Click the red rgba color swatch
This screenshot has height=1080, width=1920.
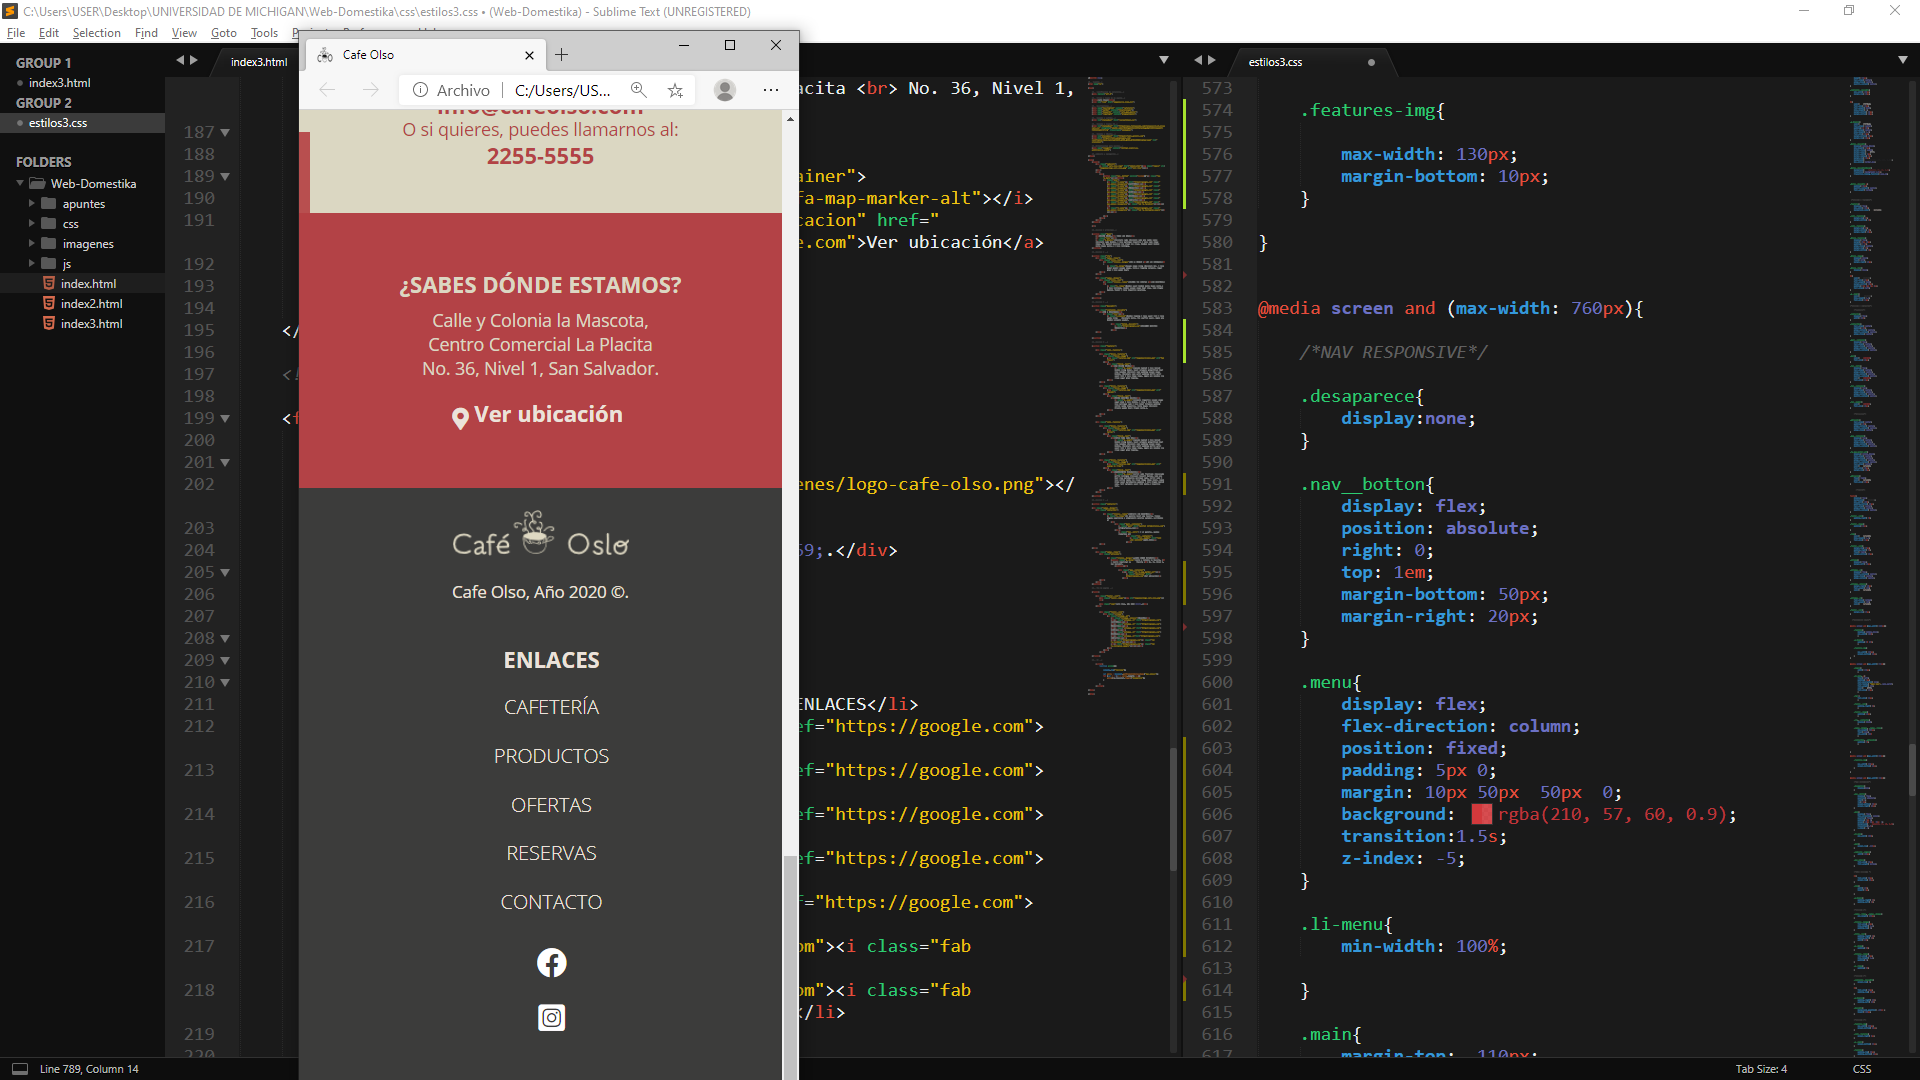click(x=1481, y=815)
